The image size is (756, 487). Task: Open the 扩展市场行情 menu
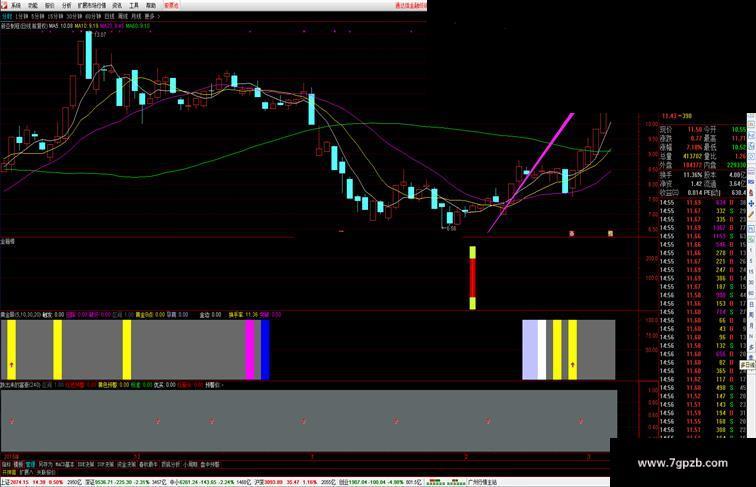[x=92, y=5]
